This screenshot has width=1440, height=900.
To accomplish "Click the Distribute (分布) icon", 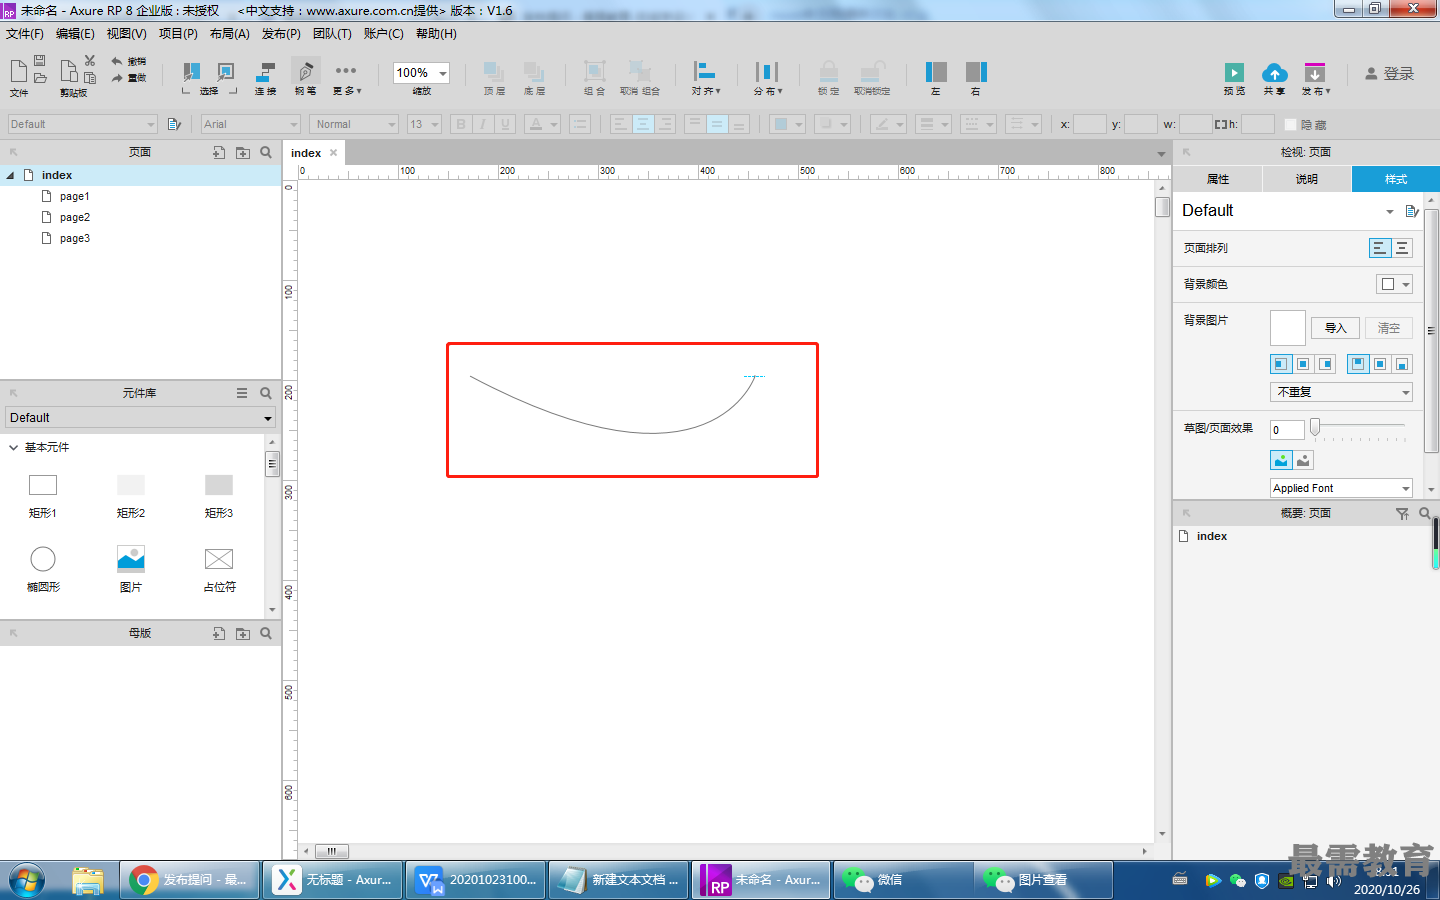I will point(767,71).
